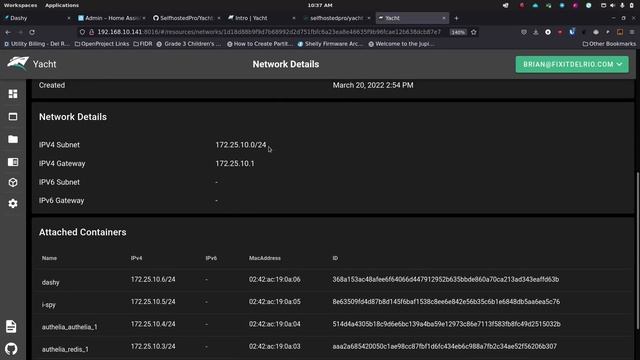Open the BRIAN@FIXITDELRIO.COM user dropdown
The height and width of the screenshot is (360, 640).
[x=572, y=64]
